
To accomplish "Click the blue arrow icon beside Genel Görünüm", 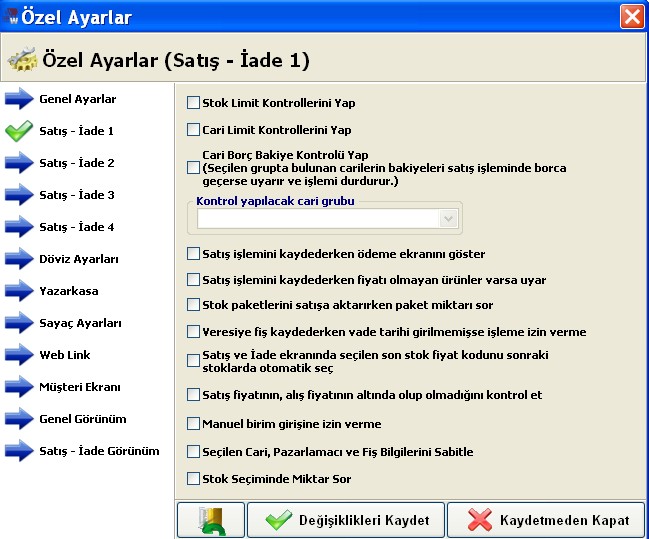I will [19, 419].
